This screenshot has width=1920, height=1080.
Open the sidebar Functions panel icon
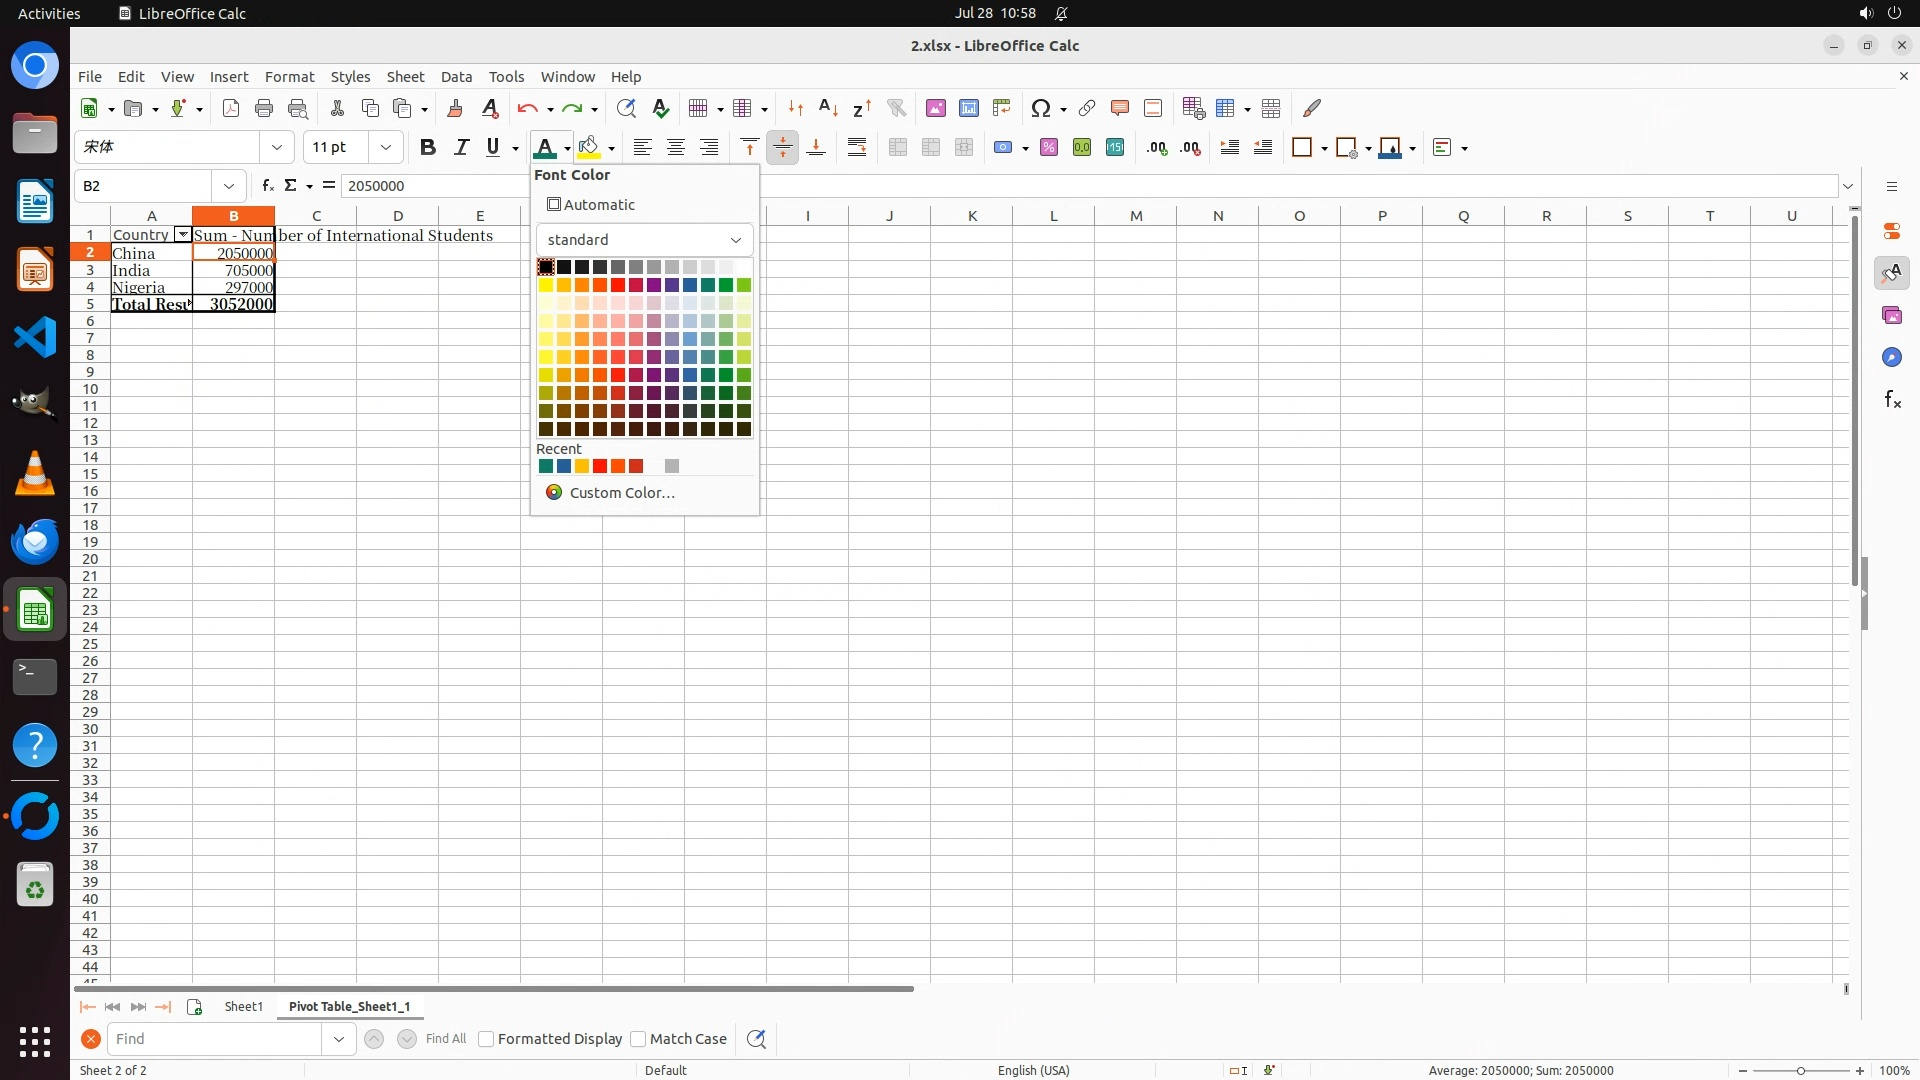pyautogui.click(x=1892, y=400)
